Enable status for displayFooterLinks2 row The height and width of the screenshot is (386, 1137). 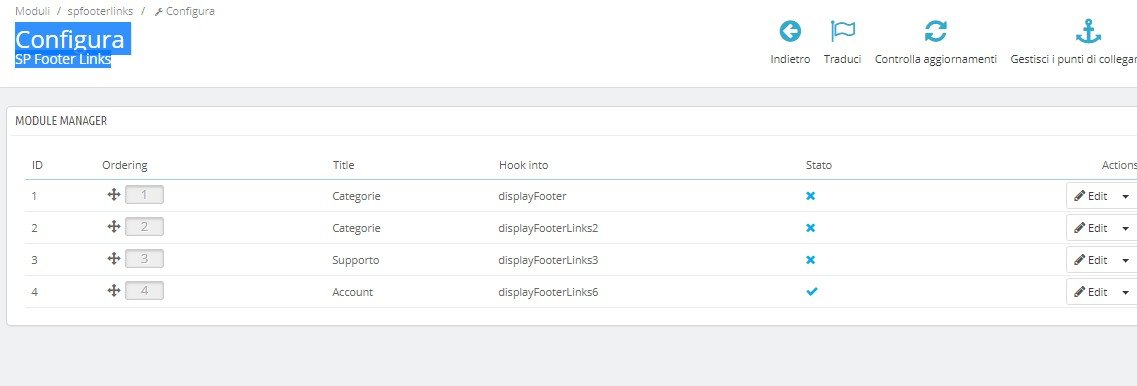[811, 228]
